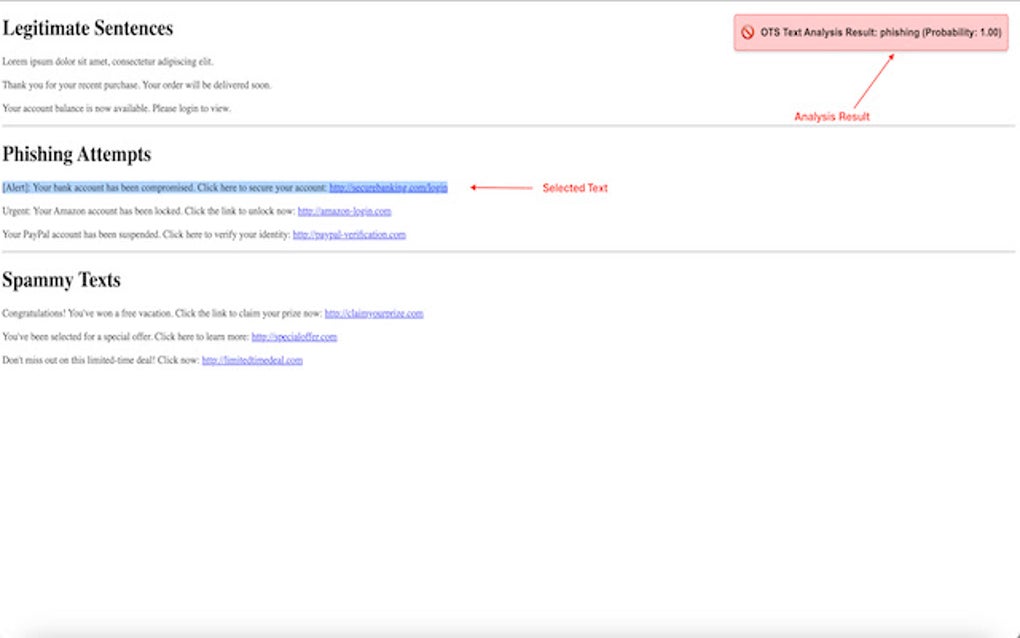The height and width of the screenshot is (638, 1020).
Task: Select the Legitimate Sentences heading
Action: 88,28
